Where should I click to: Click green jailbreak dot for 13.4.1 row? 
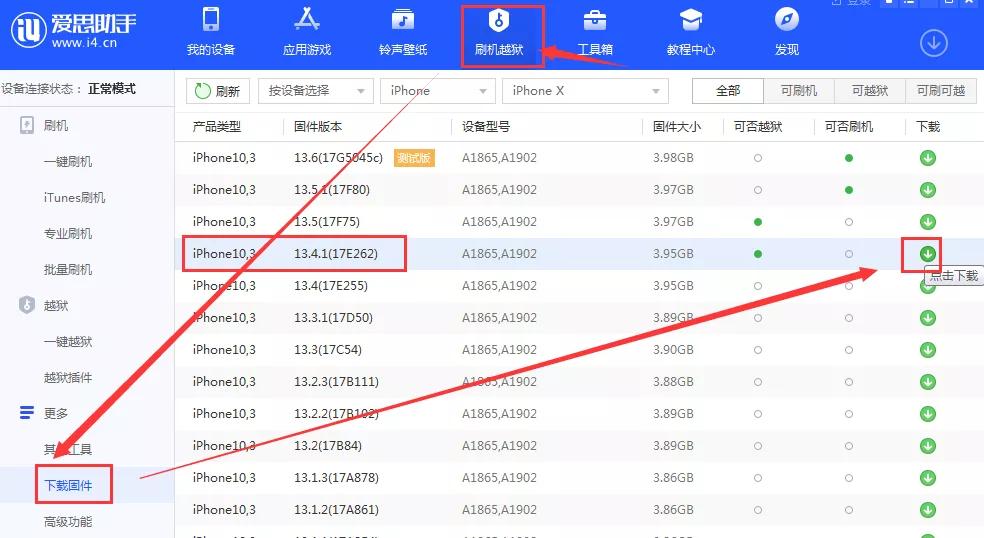click(758, 254)
